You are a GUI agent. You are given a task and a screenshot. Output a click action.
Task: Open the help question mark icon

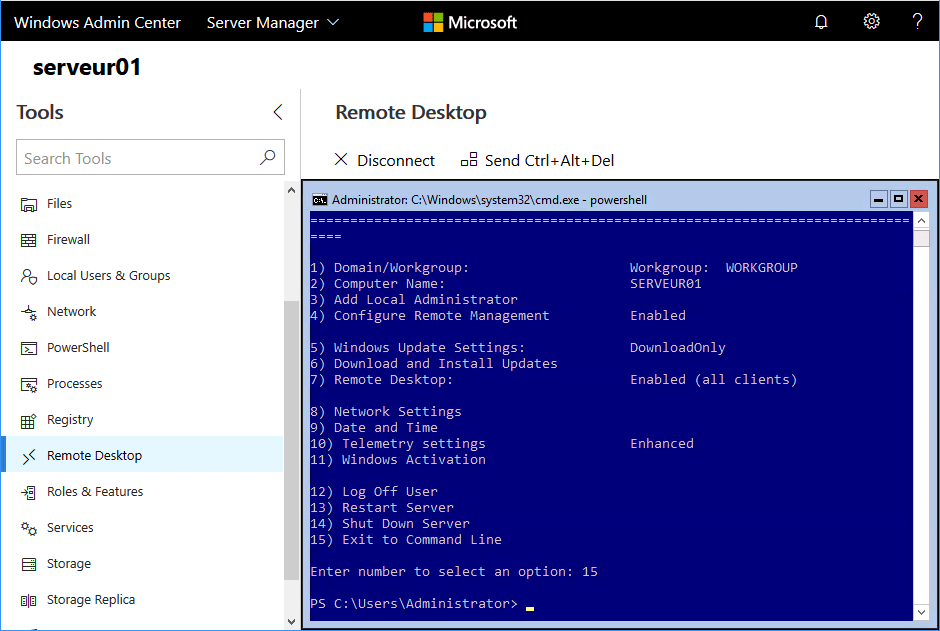tap(917, 22)
